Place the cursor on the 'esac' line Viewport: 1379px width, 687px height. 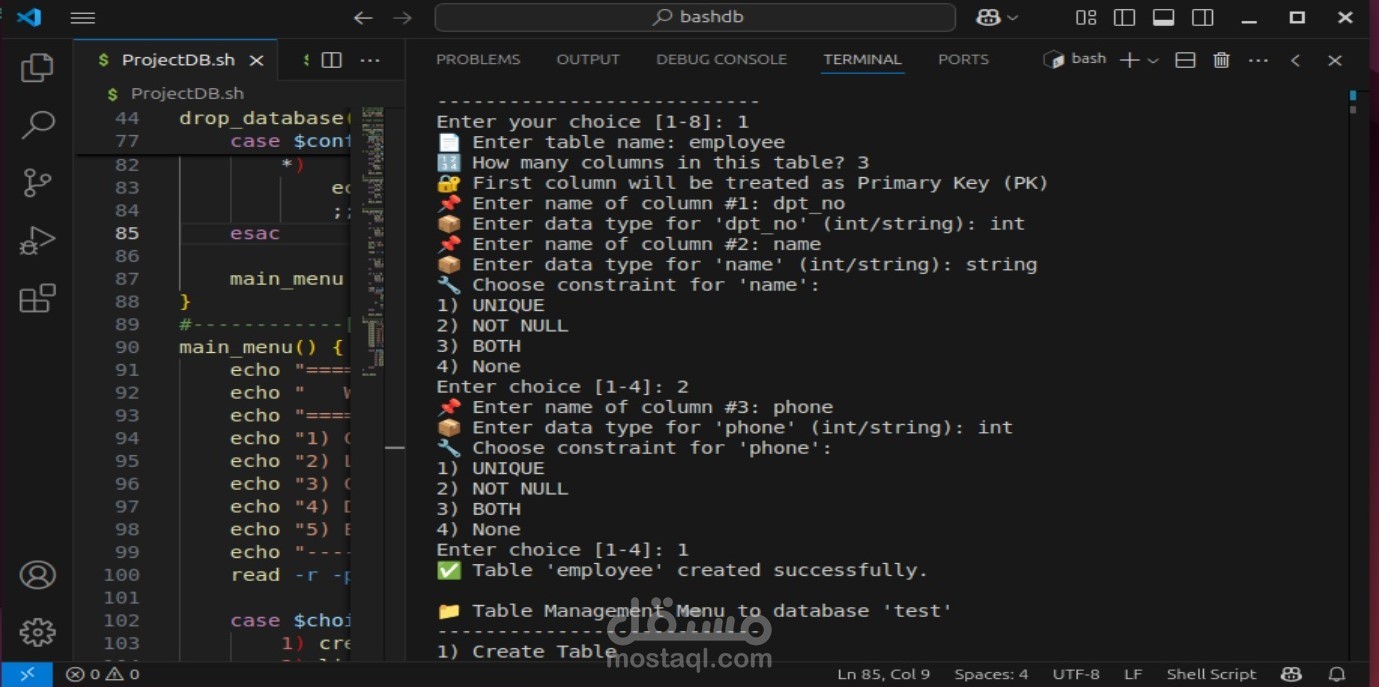(x=255, y=233)
